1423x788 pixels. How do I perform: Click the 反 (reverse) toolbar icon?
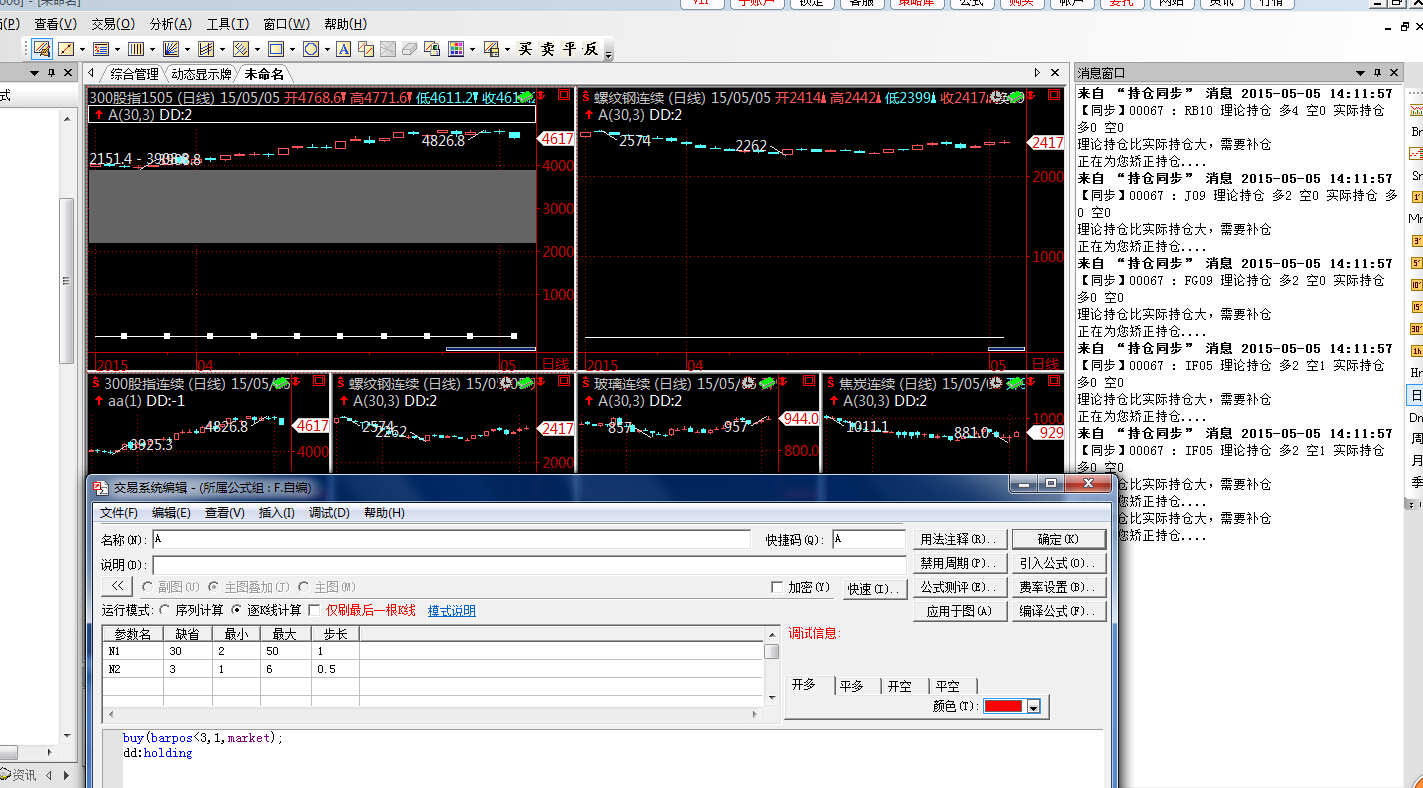point(591,49)
